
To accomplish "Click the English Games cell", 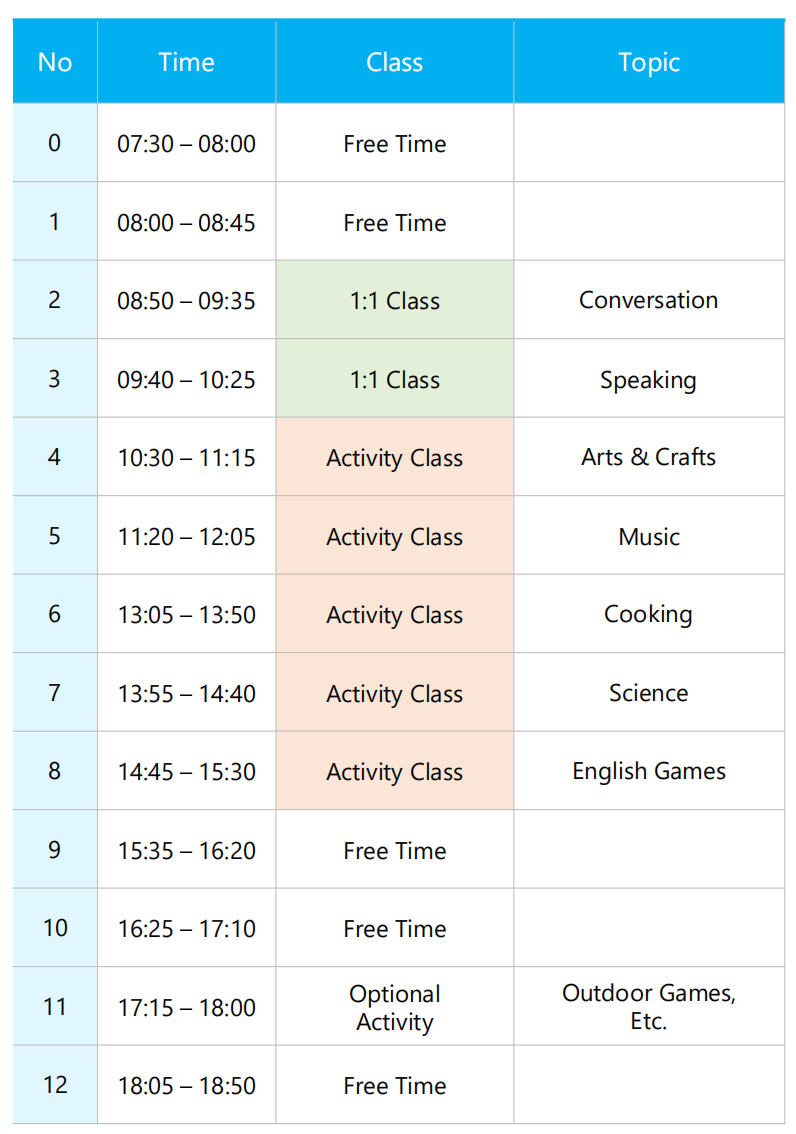I will coord(649,771).
